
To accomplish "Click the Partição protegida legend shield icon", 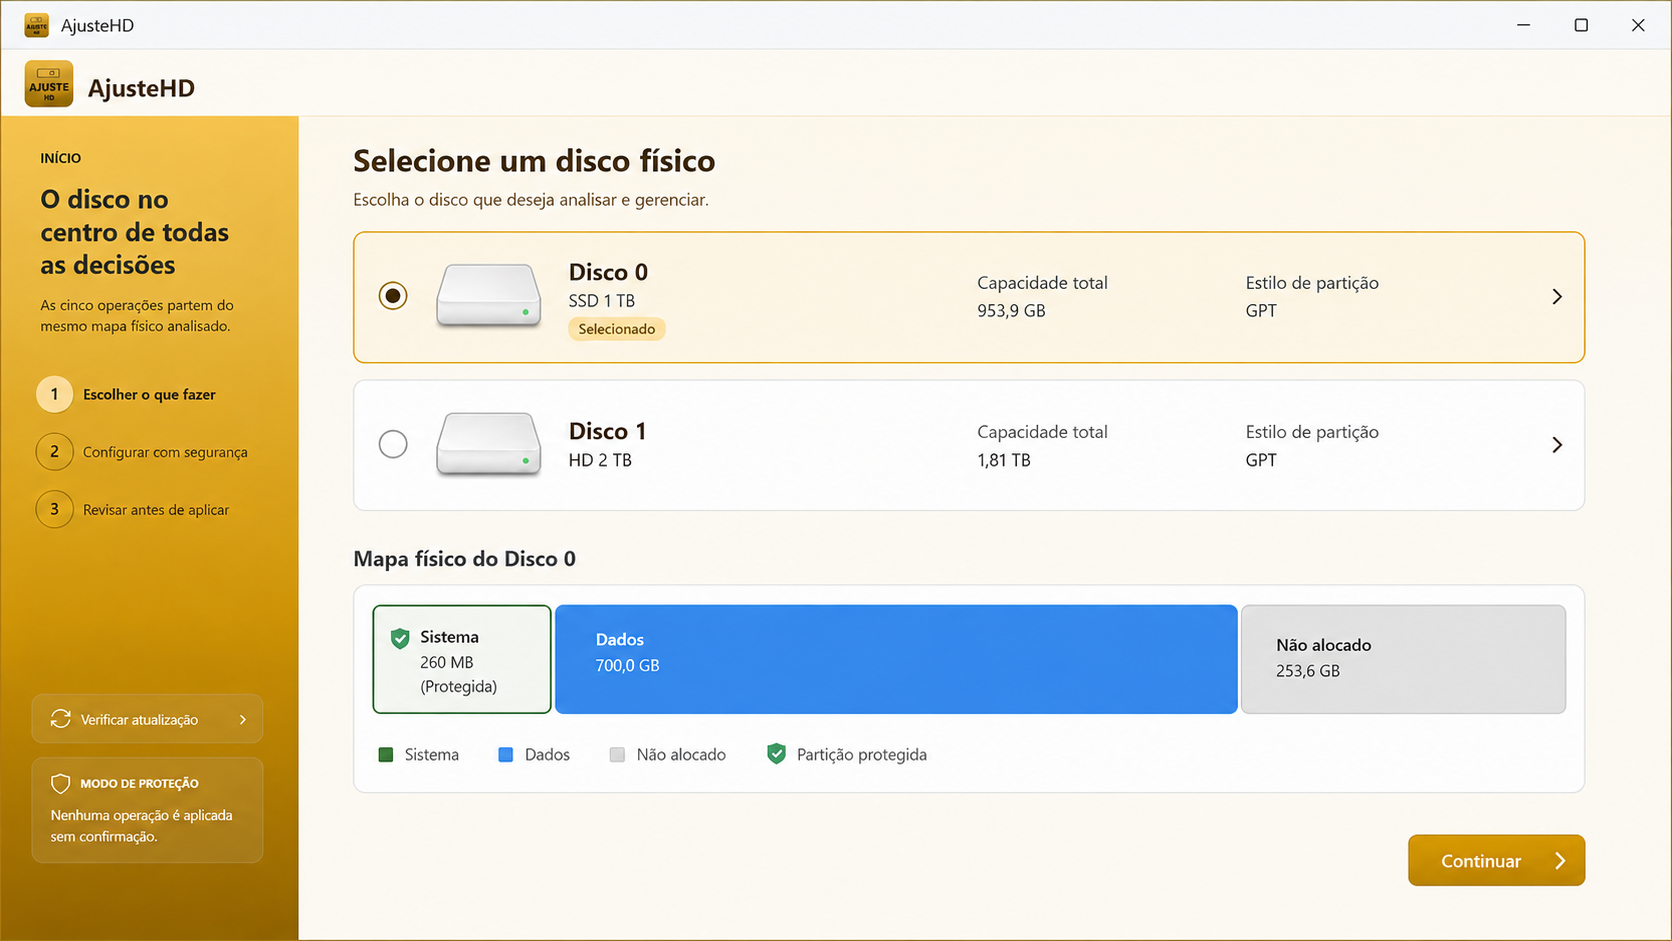I will point(776,754).
